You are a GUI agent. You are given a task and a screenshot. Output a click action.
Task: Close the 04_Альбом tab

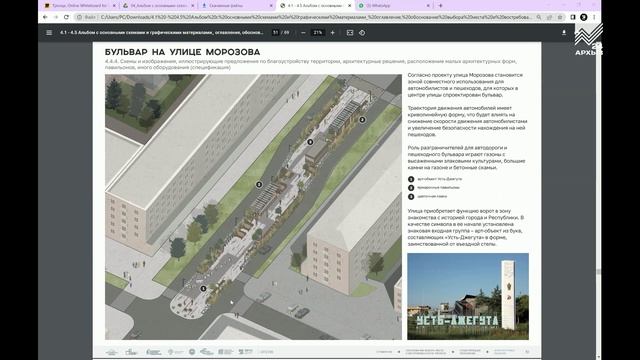(193, 6)
